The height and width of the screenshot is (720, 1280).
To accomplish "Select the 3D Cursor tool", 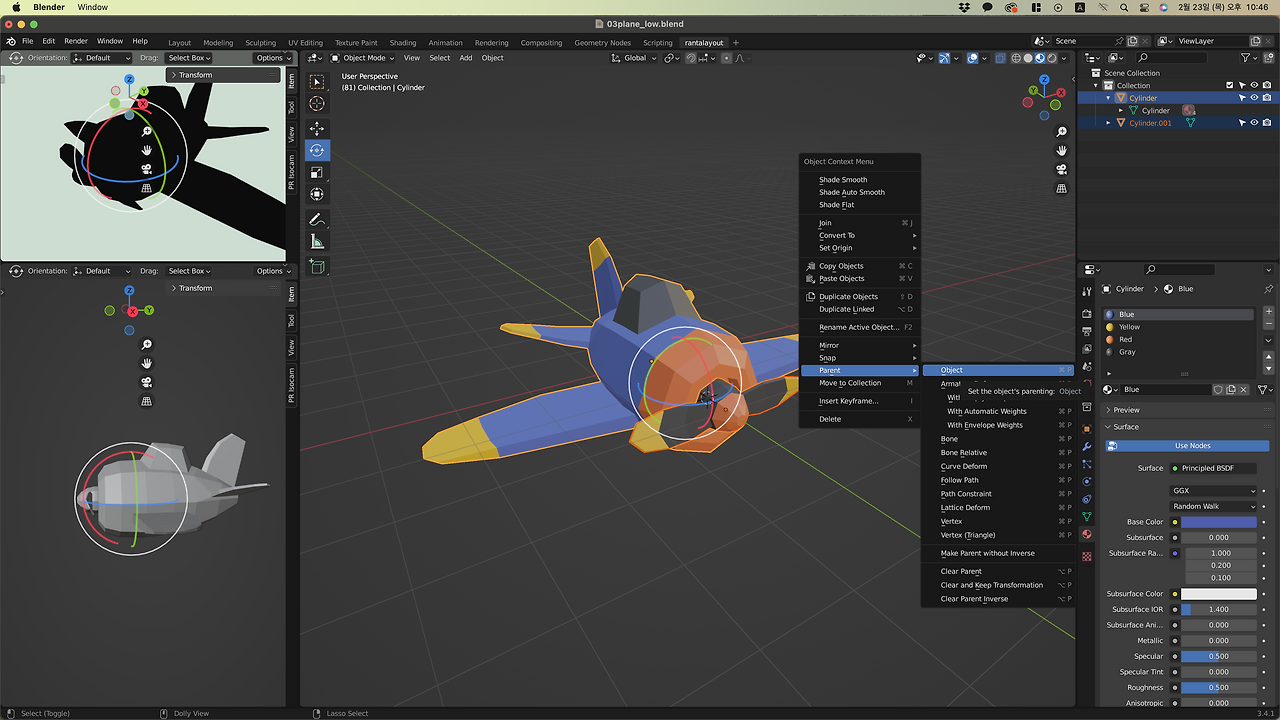I will (317, 104).
